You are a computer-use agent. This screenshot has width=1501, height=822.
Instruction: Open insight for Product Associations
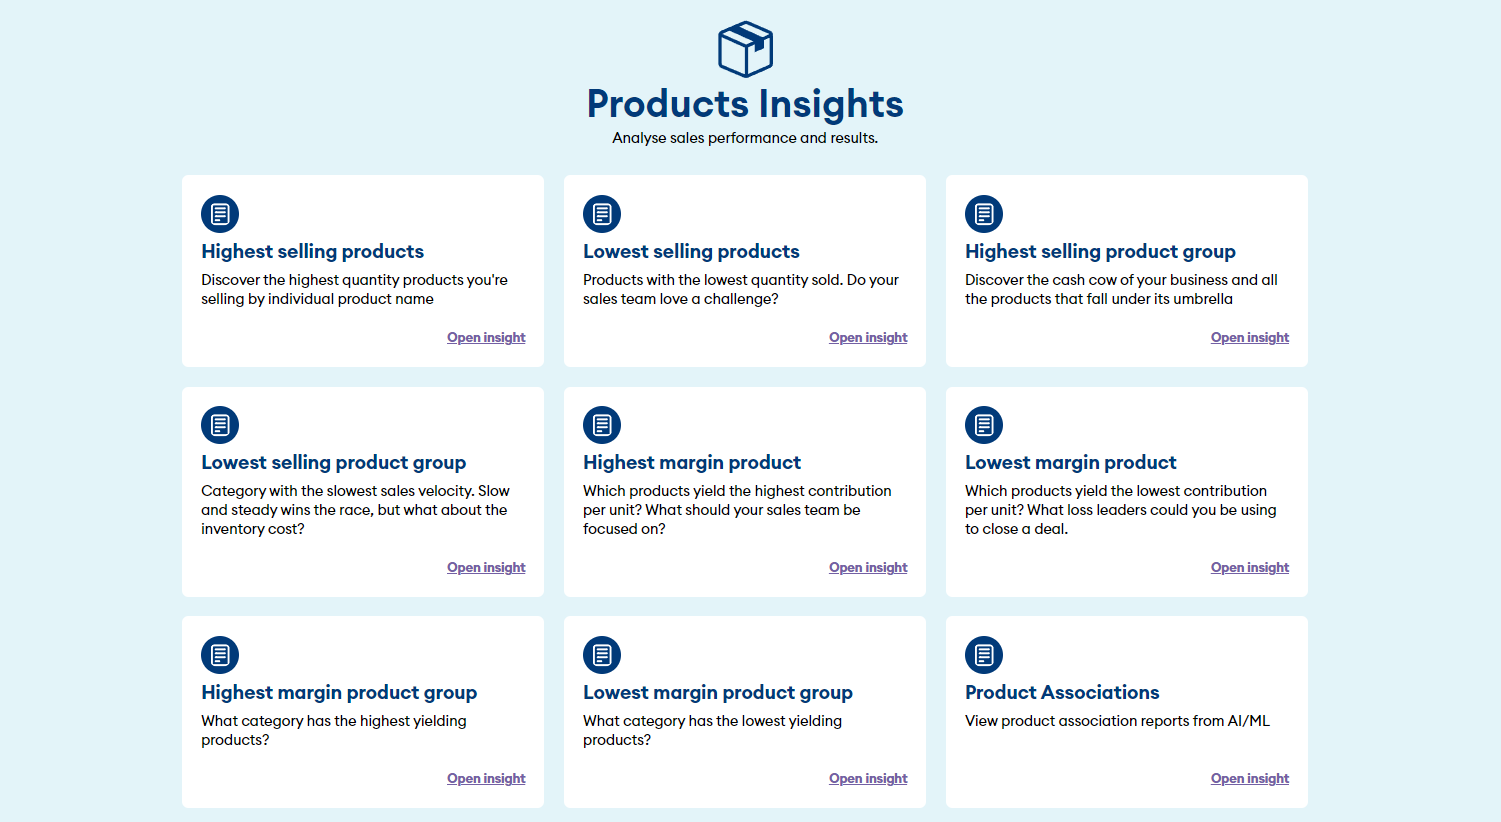[1250, 779]
